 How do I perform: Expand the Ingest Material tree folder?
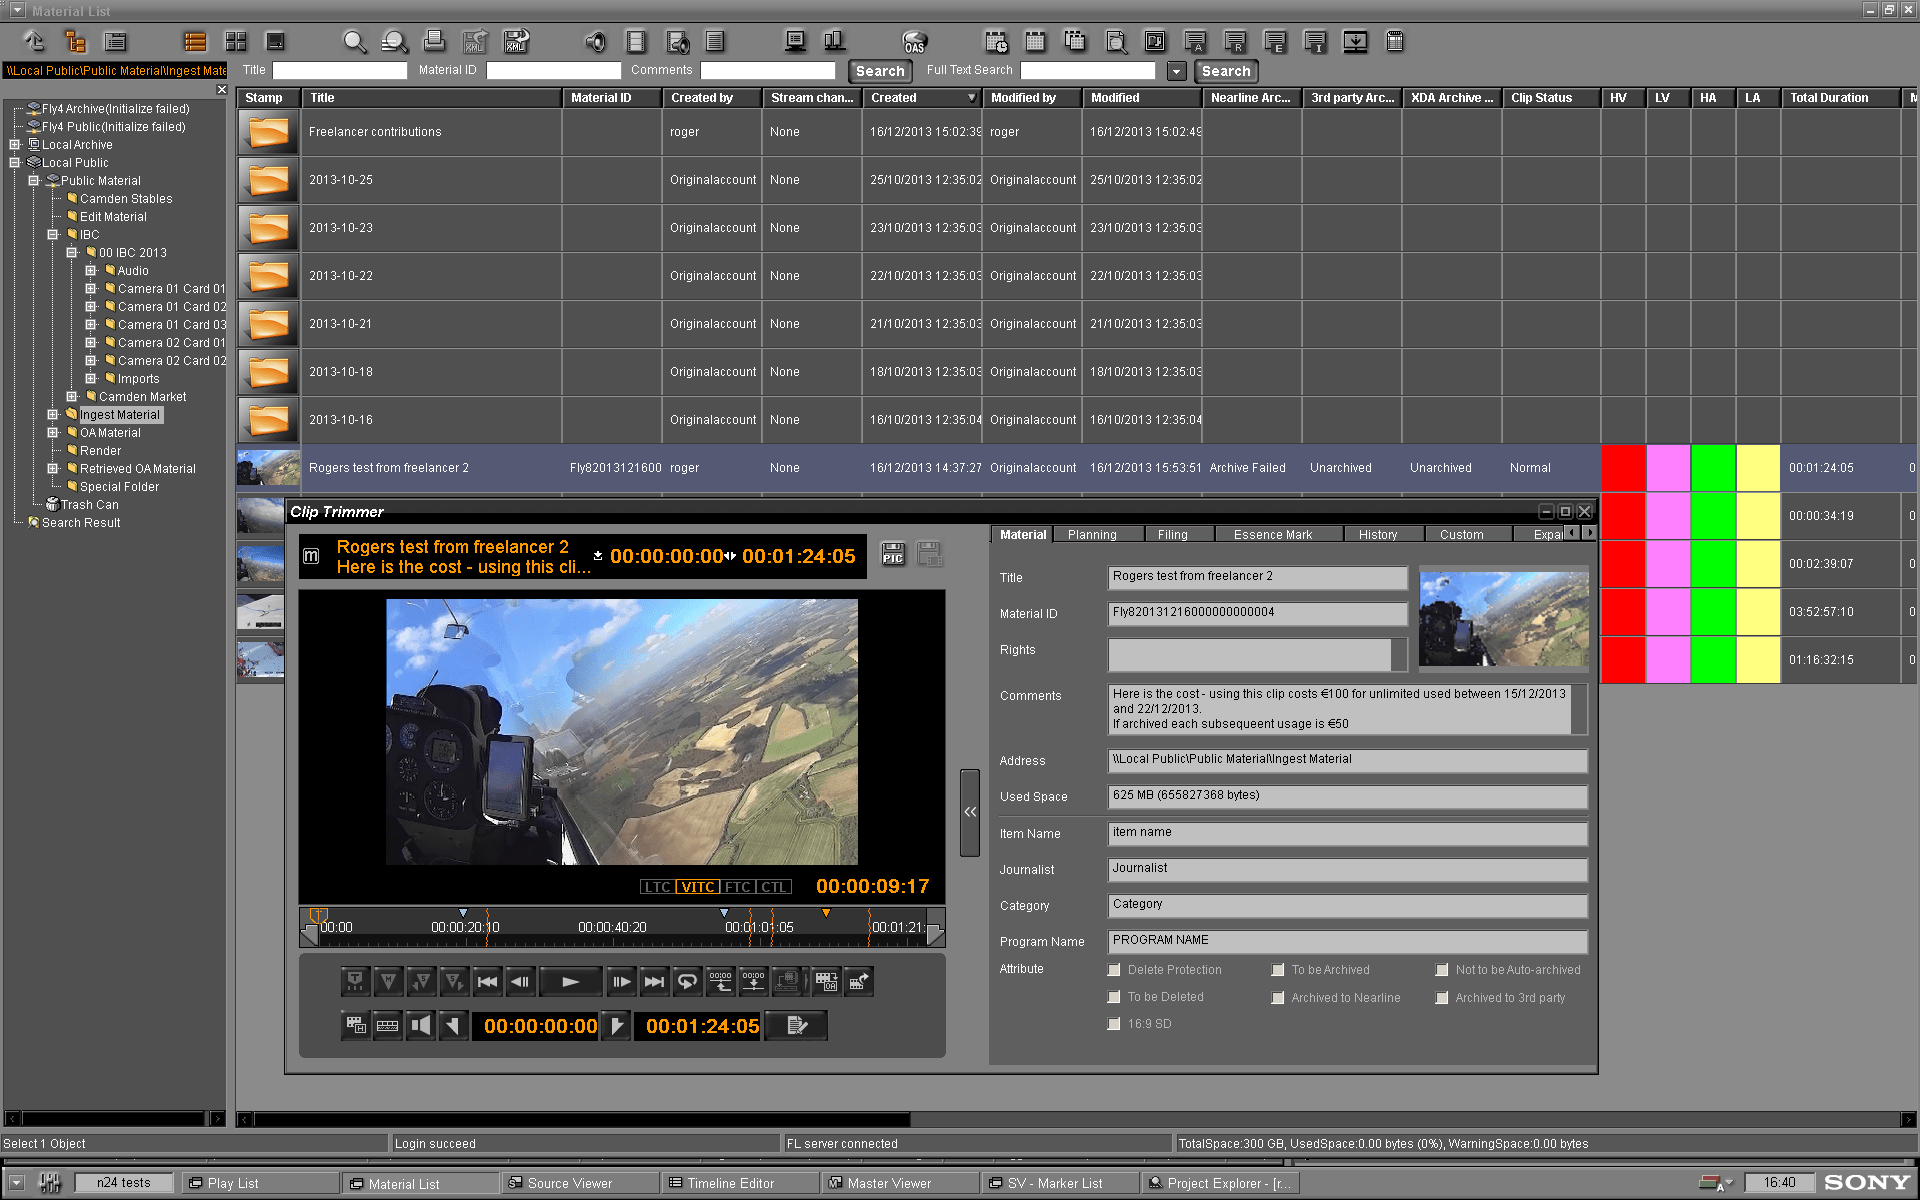pyautogui.click(x=53, y=415)
